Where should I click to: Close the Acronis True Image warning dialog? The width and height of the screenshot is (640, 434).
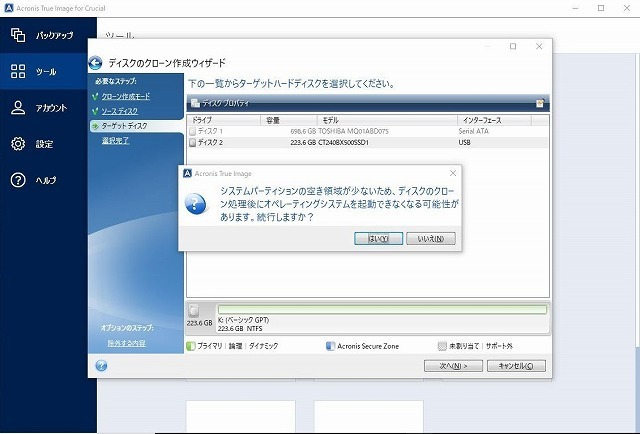tap(453, 173)
